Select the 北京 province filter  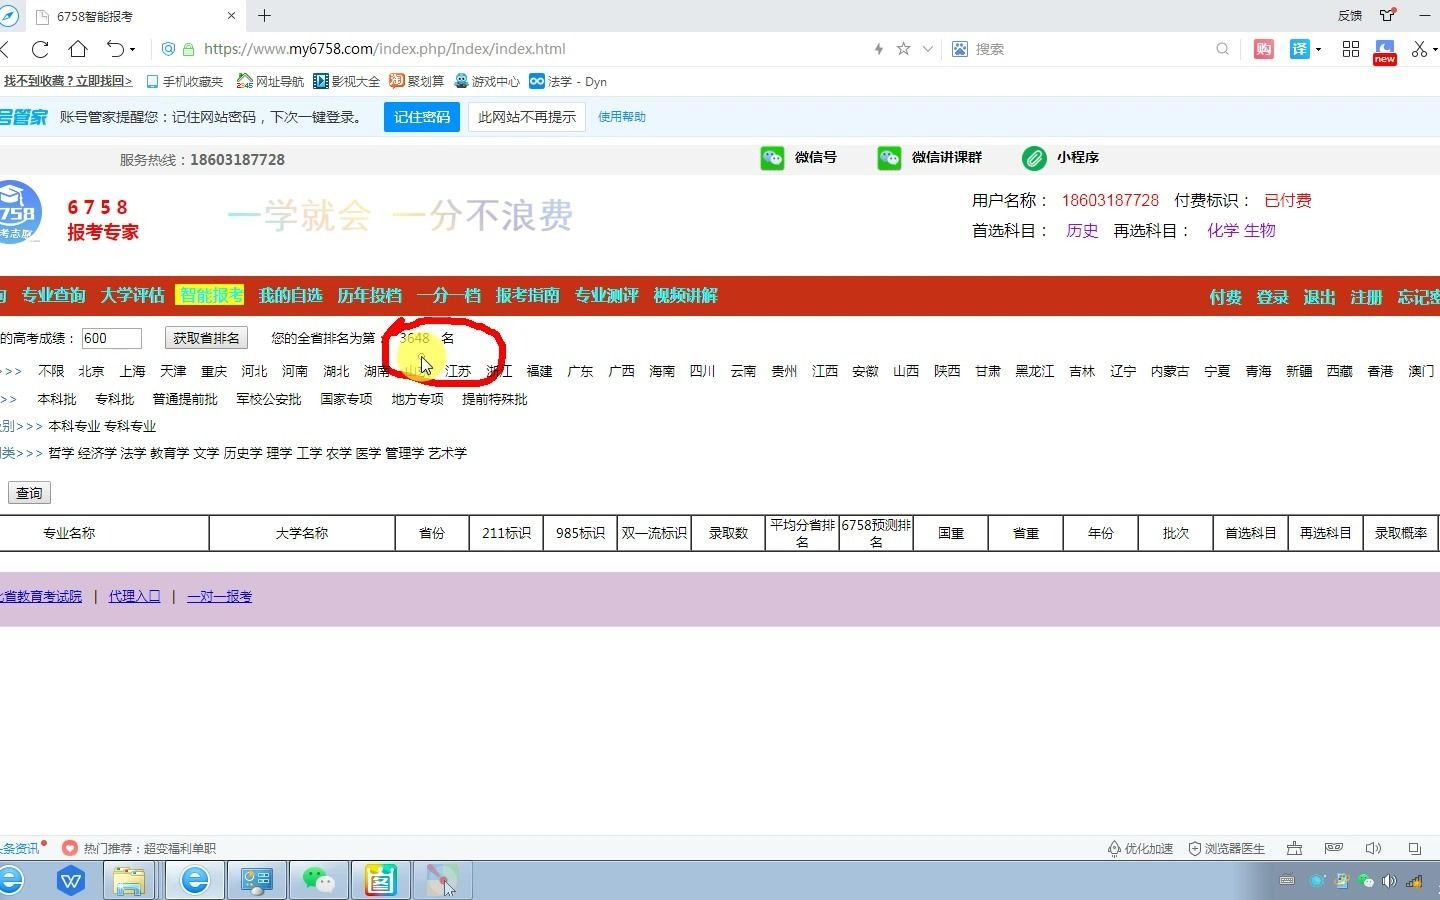[x=91, y=371]
